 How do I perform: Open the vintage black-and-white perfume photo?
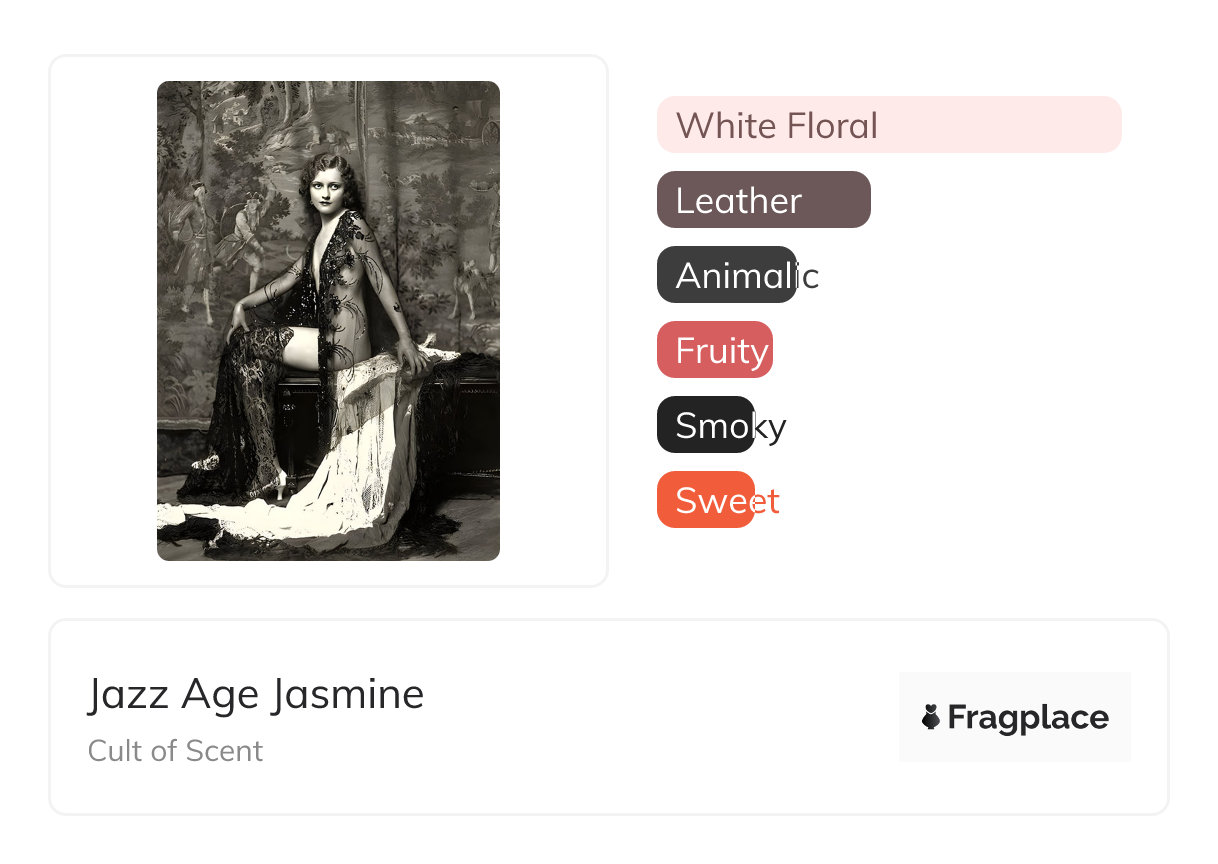click(x=328, y=320)
